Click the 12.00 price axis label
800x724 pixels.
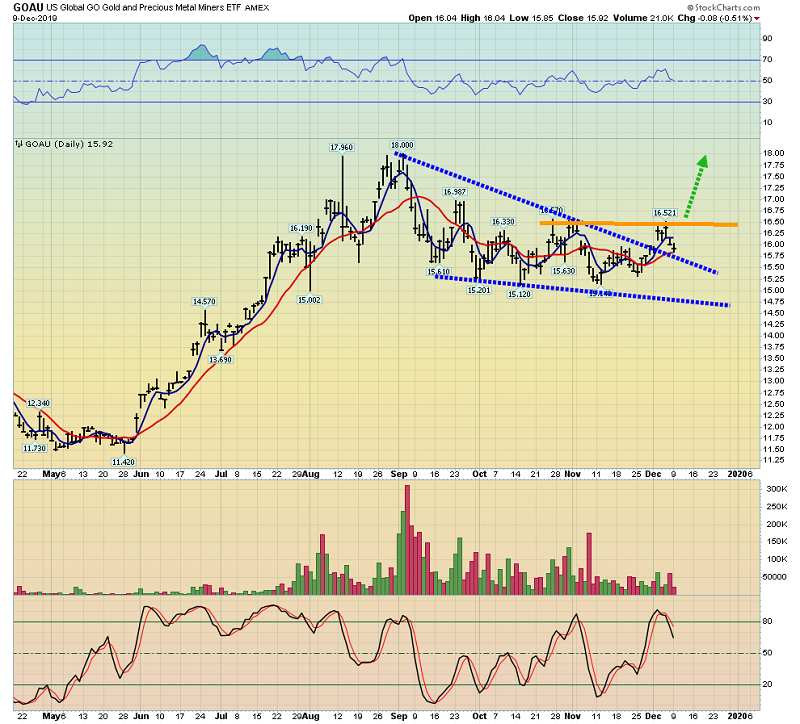773,427
